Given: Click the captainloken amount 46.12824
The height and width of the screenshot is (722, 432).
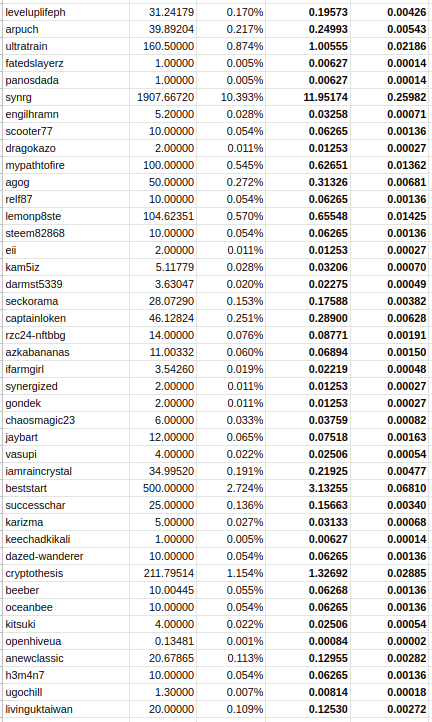Looking at the screenshot, I should click(x=163, y=318).
